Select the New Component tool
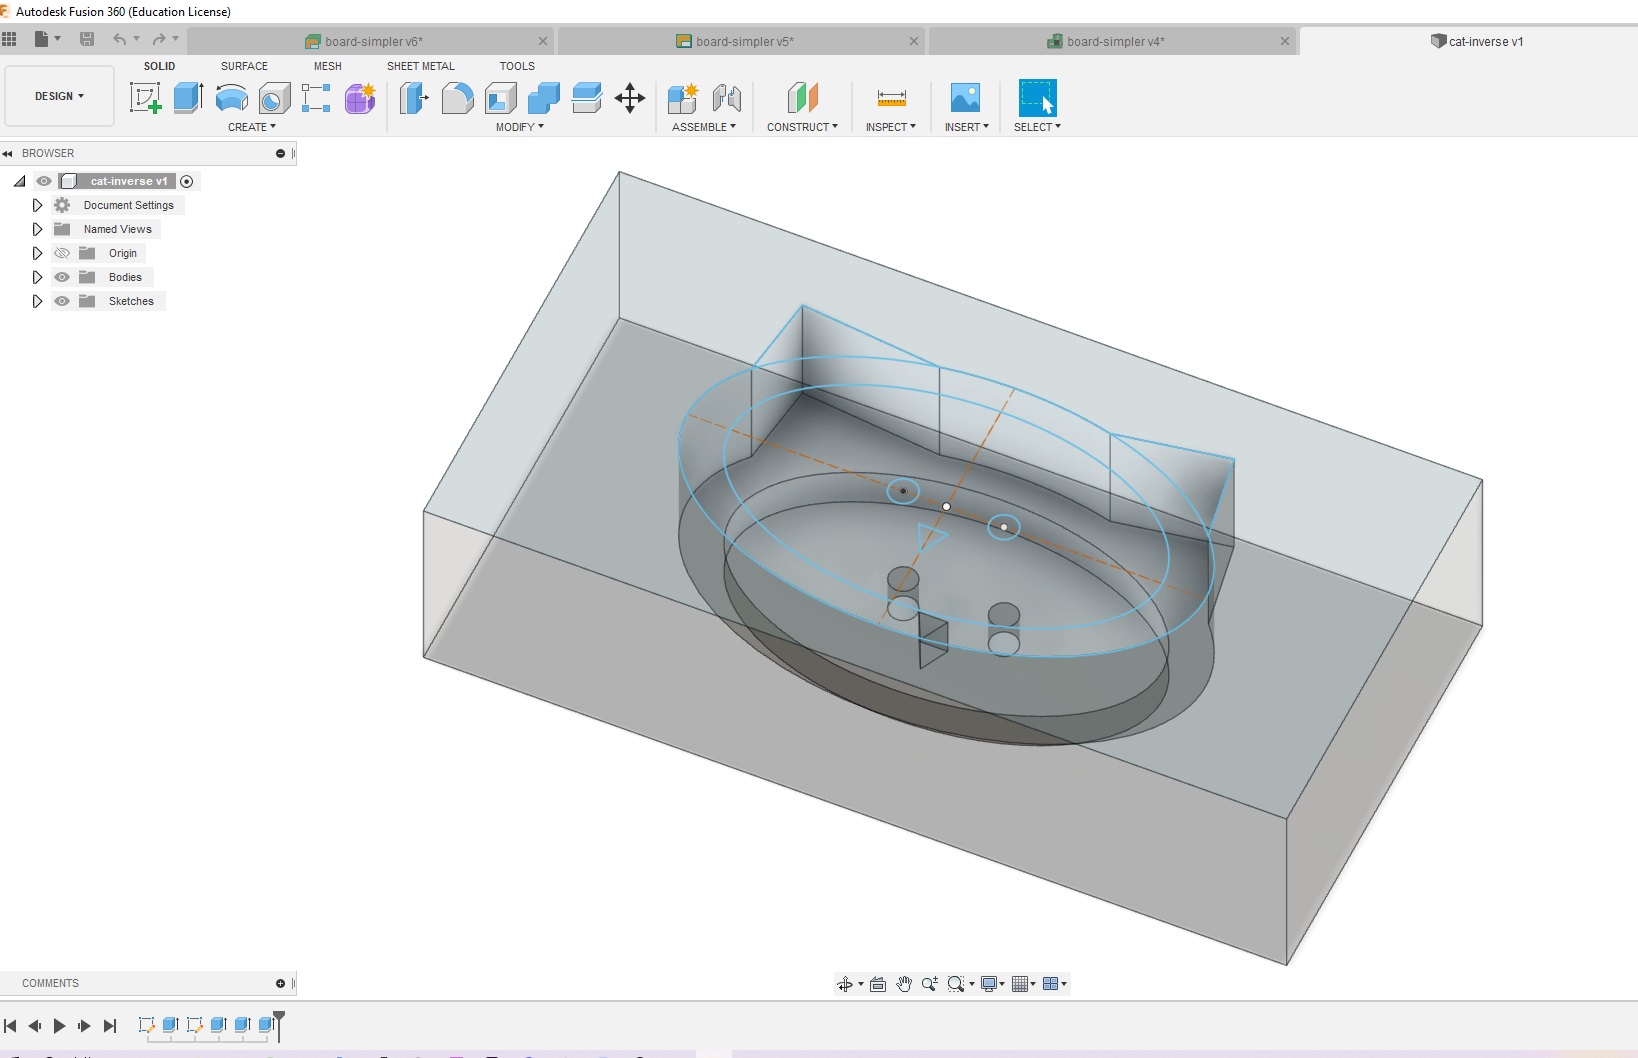 tap(683, 98)
